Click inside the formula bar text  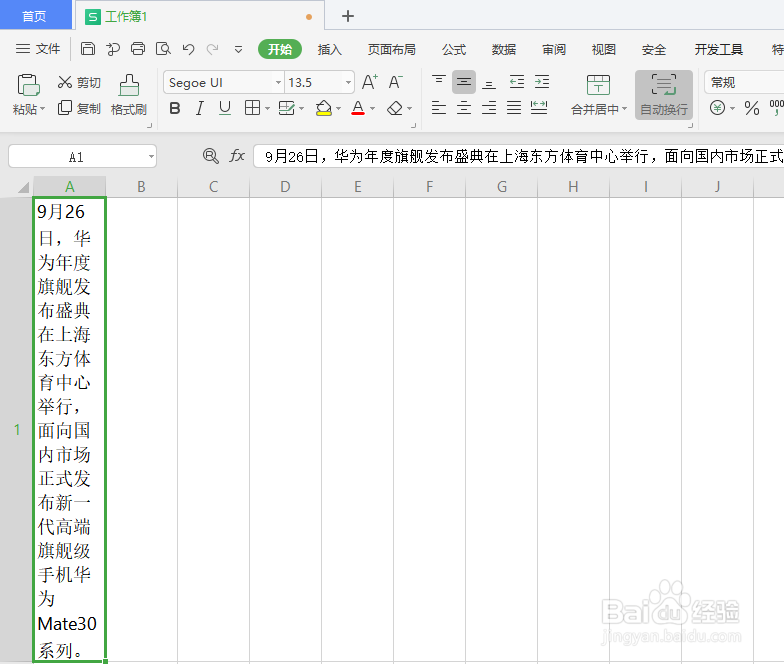(518, 156)
